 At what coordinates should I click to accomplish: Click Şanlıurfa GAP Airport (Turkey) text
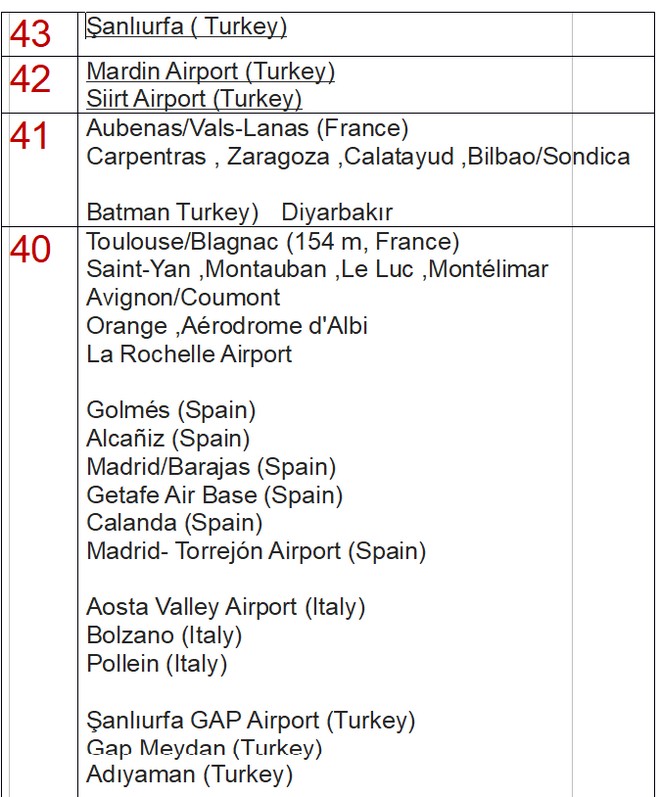(250, 720)
